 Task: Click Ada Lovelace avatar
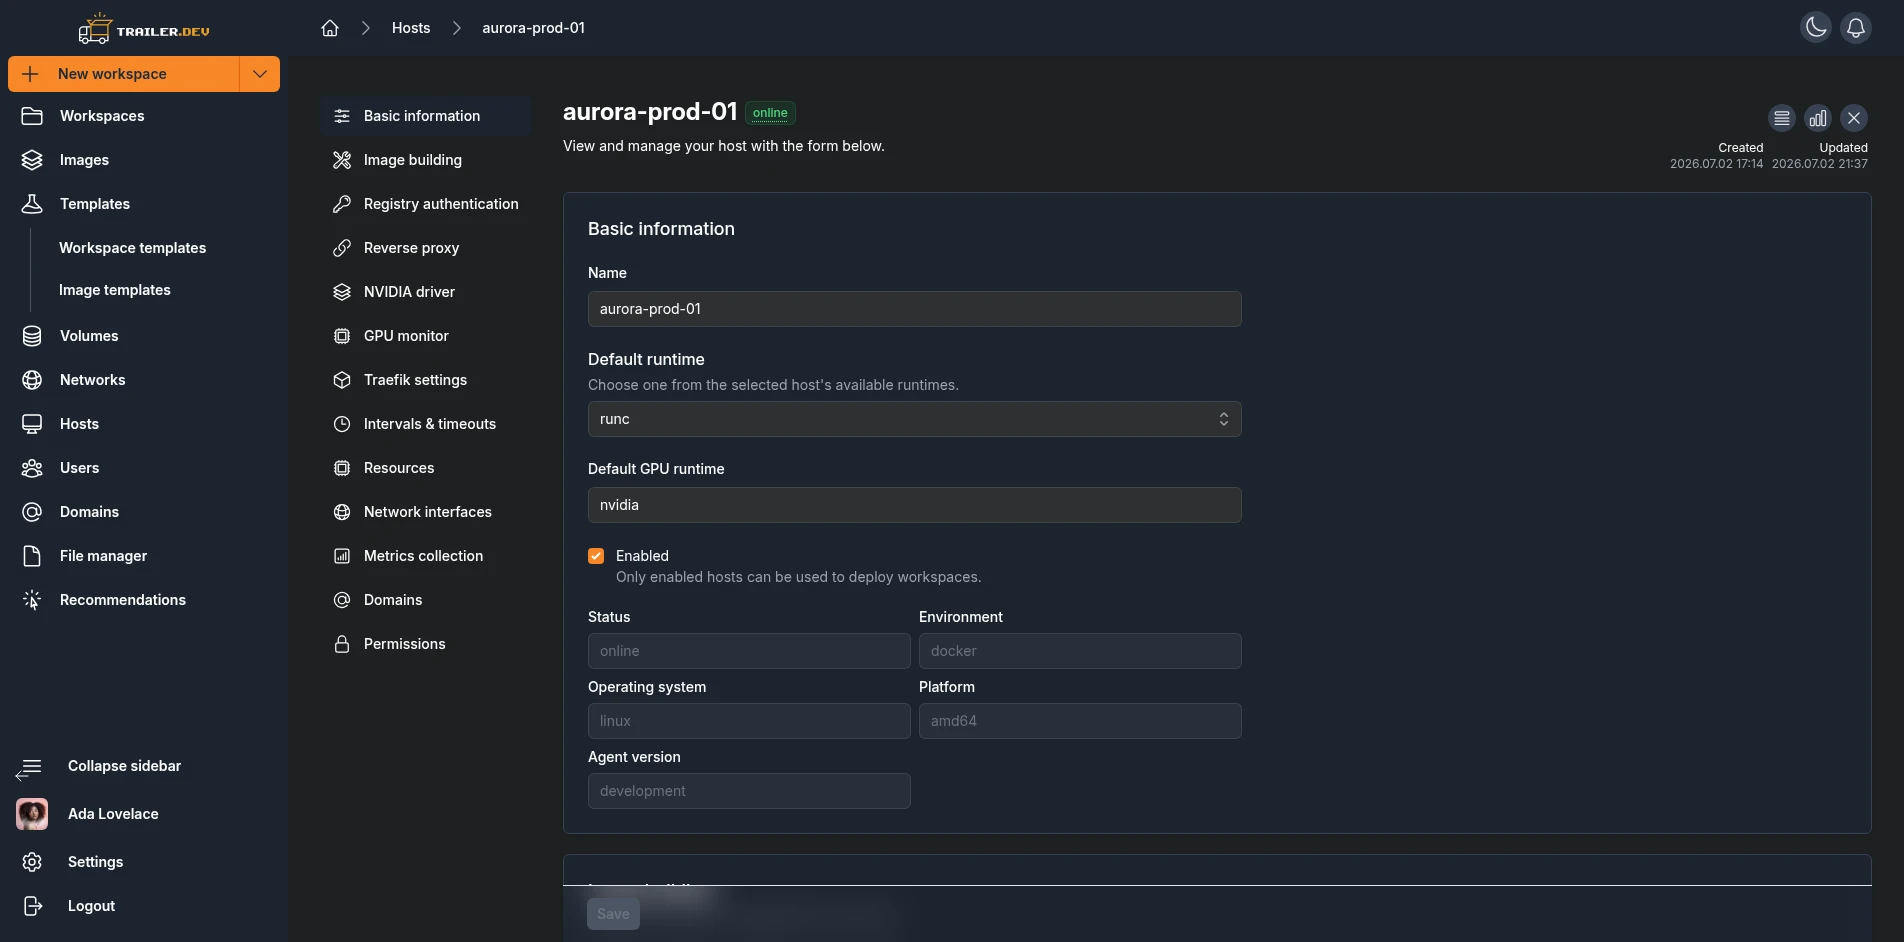pos(32,814)
